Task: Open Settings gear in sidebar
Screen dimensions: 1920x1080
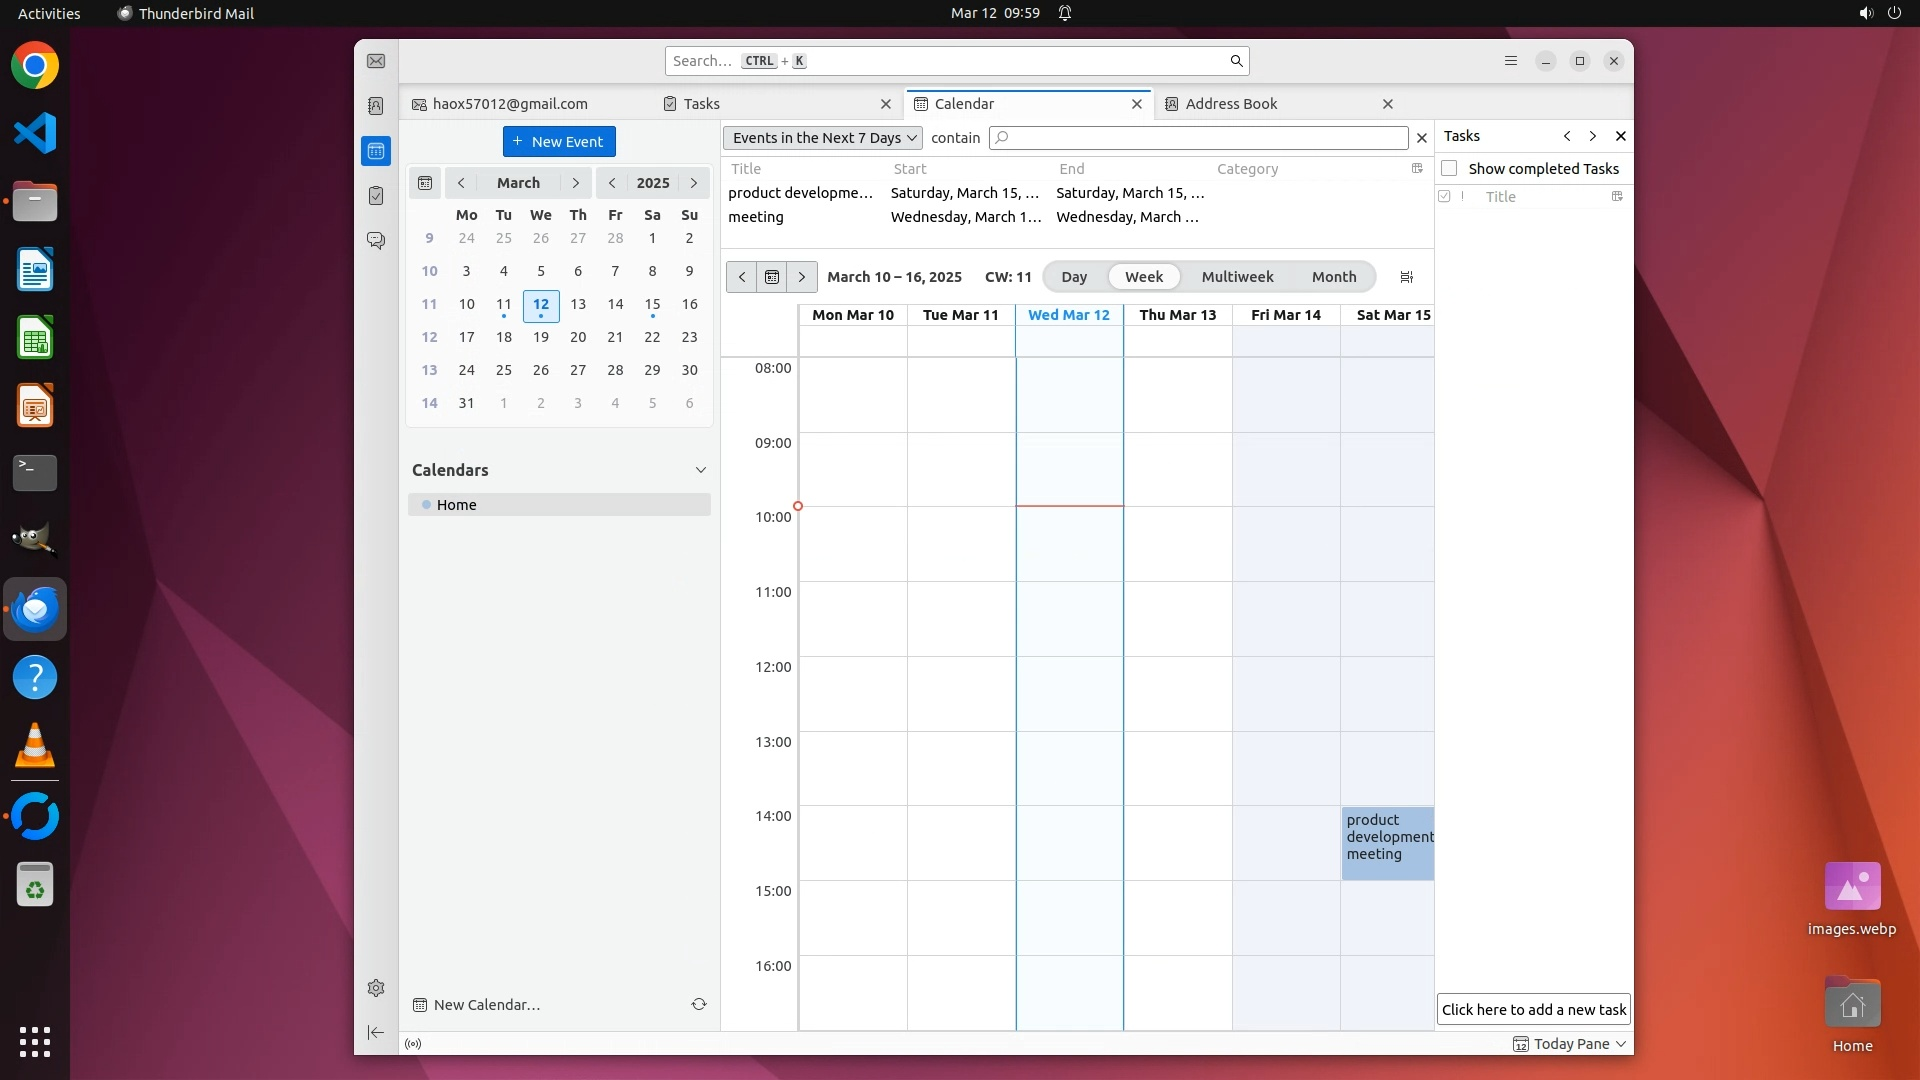Action: (376, 988)
